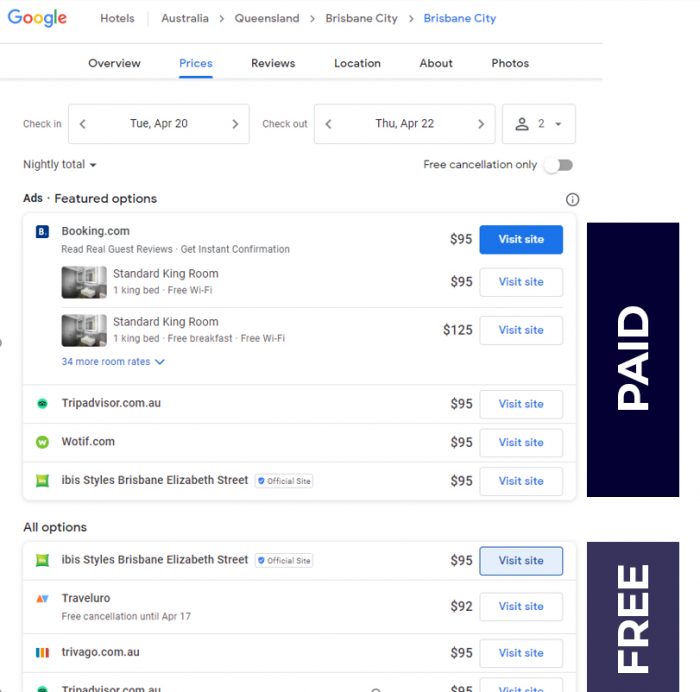Click the Tripadvisor owl icon in Featured options
700x692 pixels.
tap(42, 404)
